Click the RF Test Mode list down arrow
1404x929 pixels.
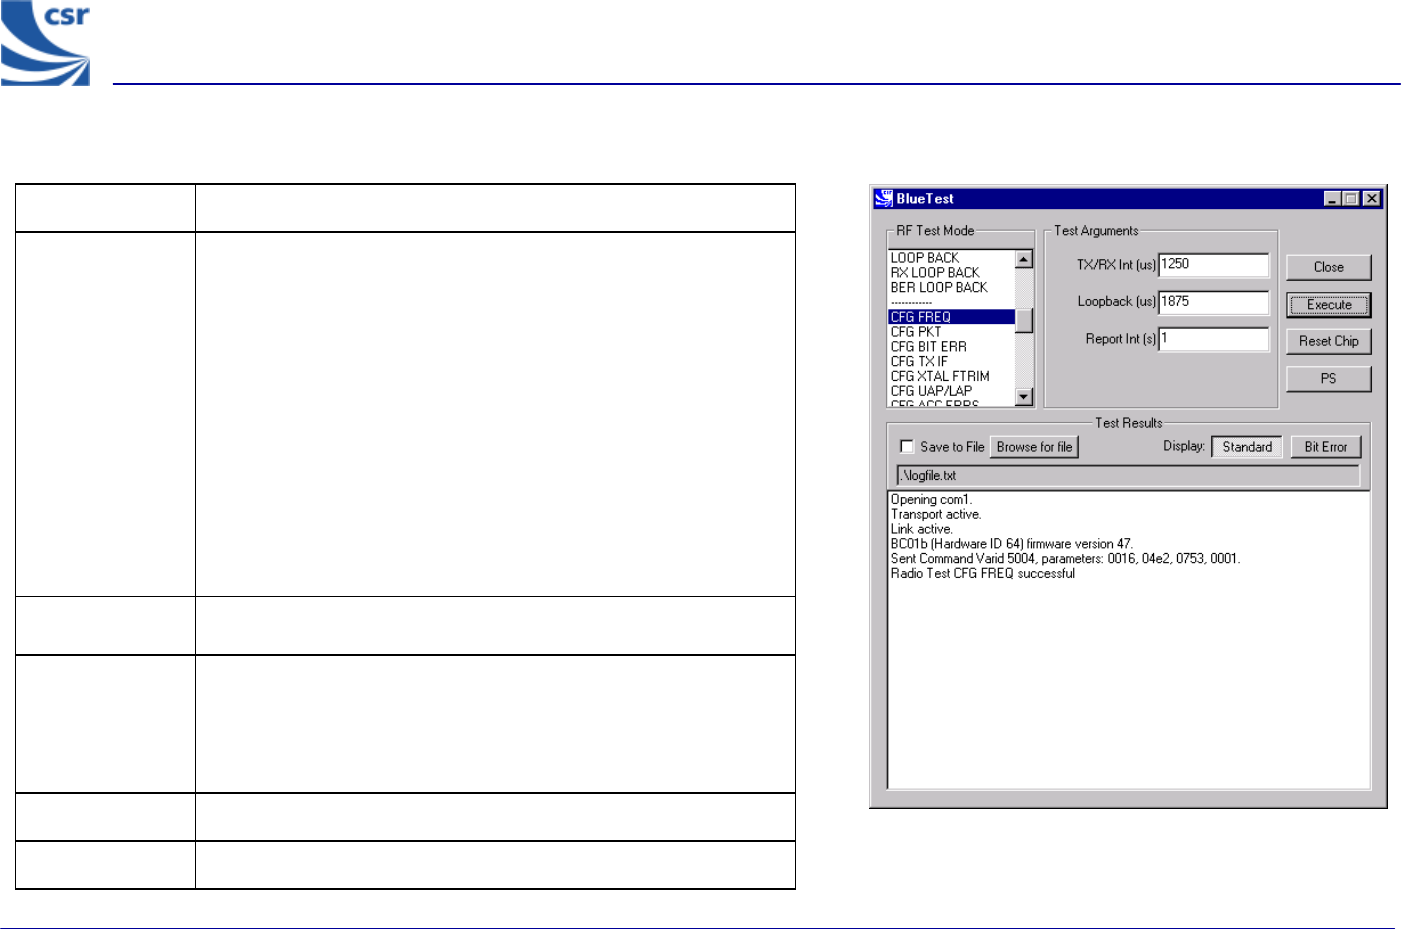[1023, 397]
